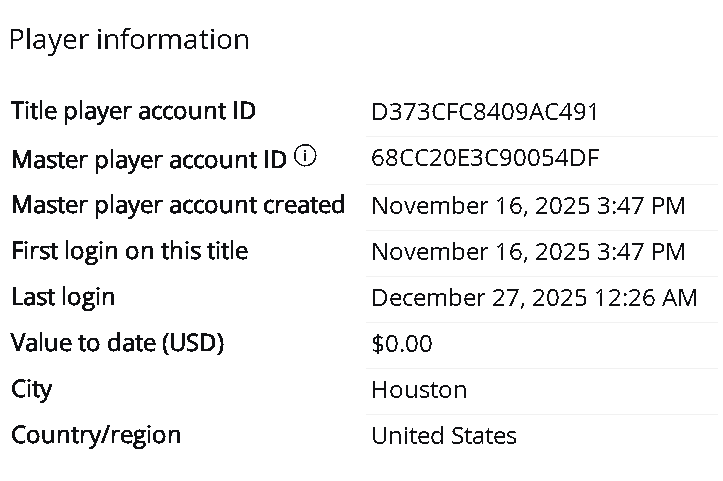Screen dimensions: 723x481
Task: Click the United States country value
Action: pos(444,436)
